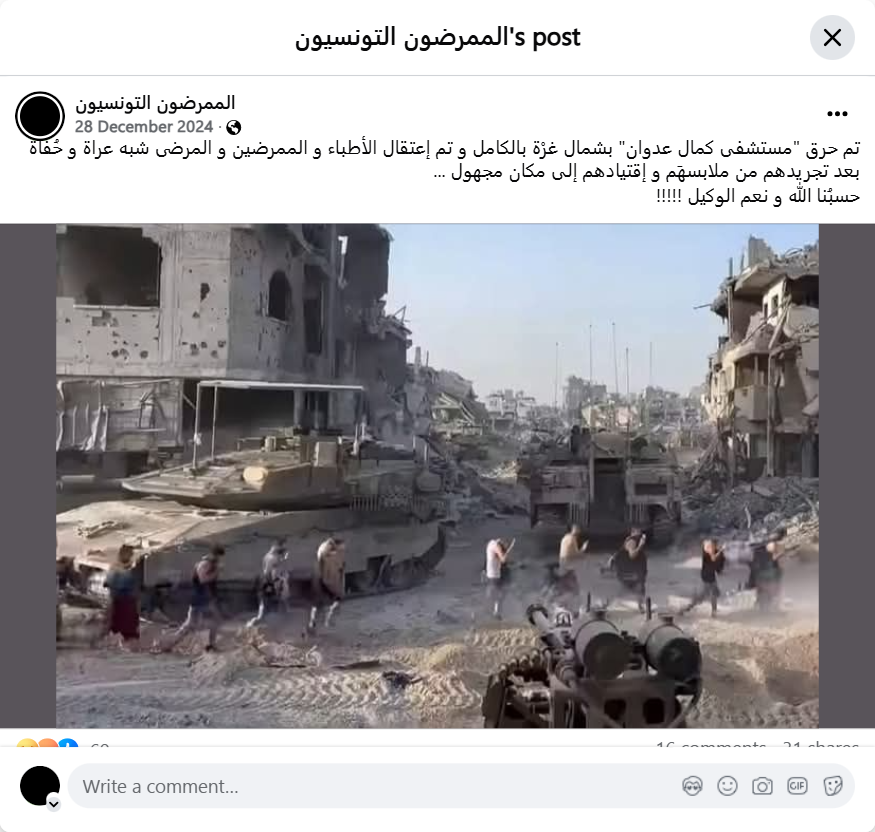Image resolution: width=875 pixels, height=832 pixels.
Task: Click your own avatar beside comment box
Action: 40,786
